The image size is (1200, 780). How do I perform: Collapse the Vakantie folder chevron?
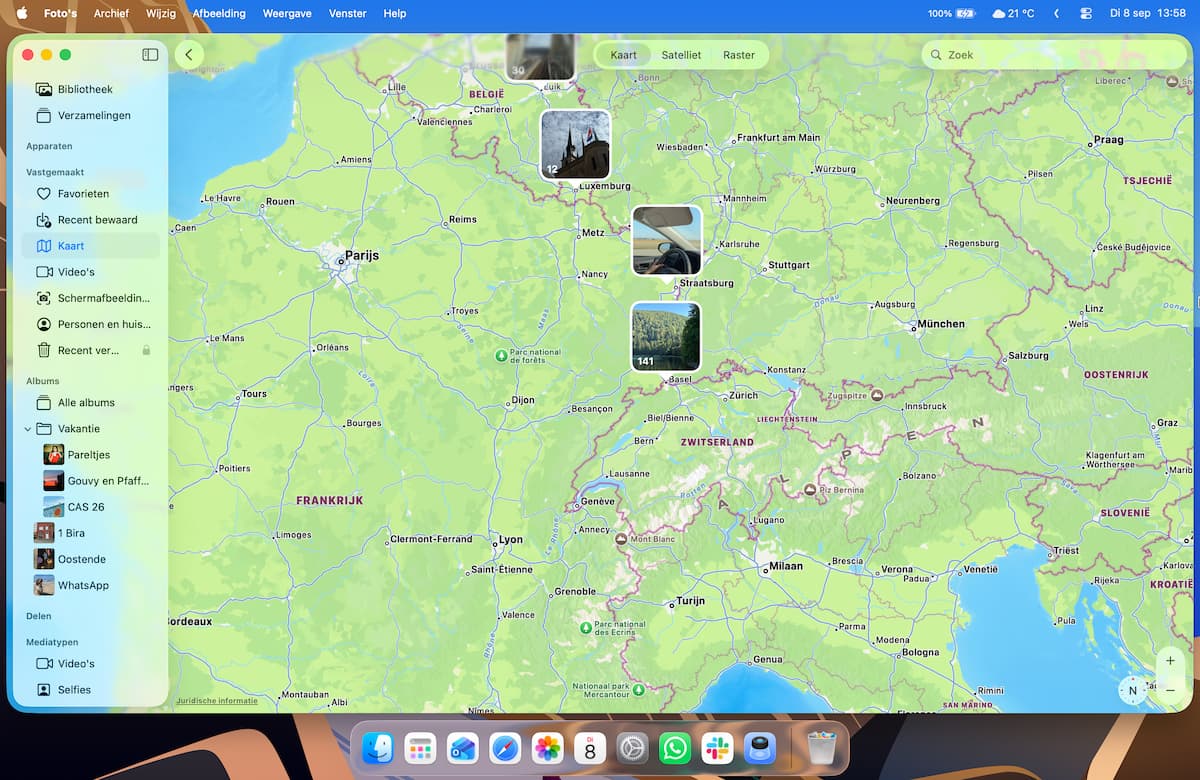28,429
